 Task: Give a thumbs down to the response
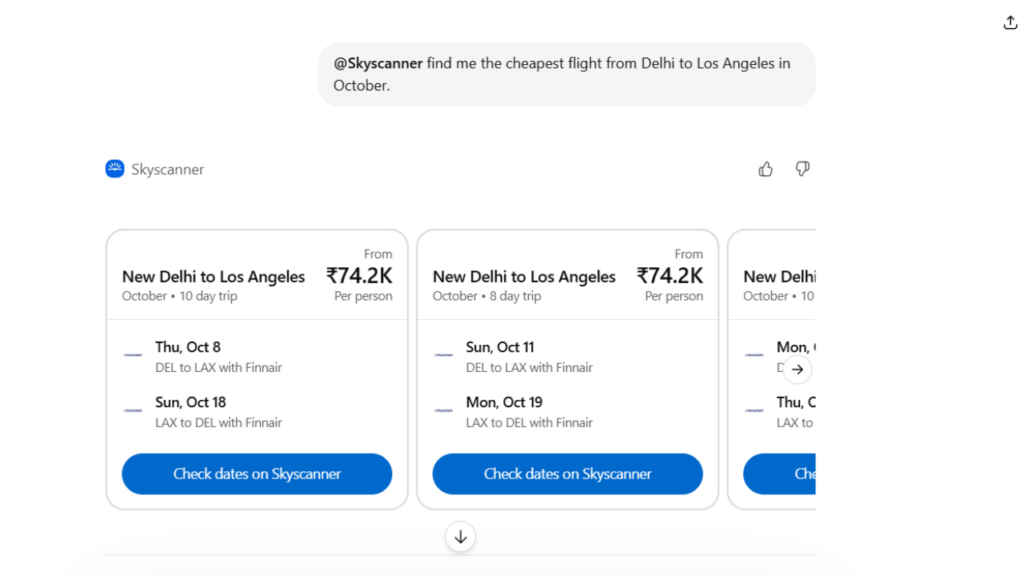[802, 169]
